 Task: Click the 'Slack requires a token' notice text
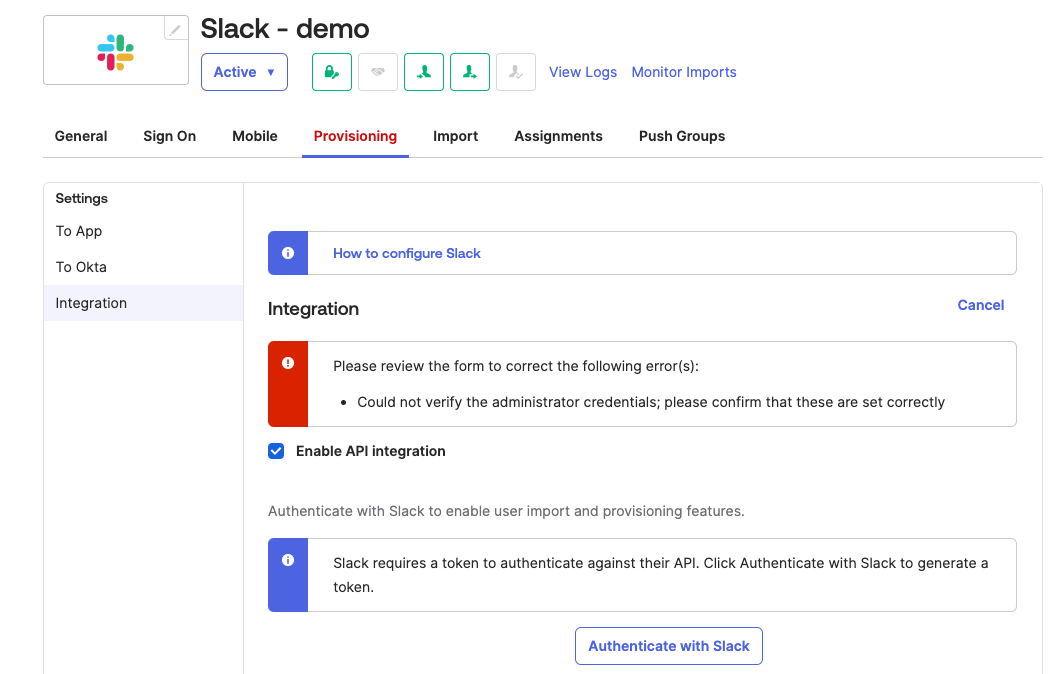[660, 575]
